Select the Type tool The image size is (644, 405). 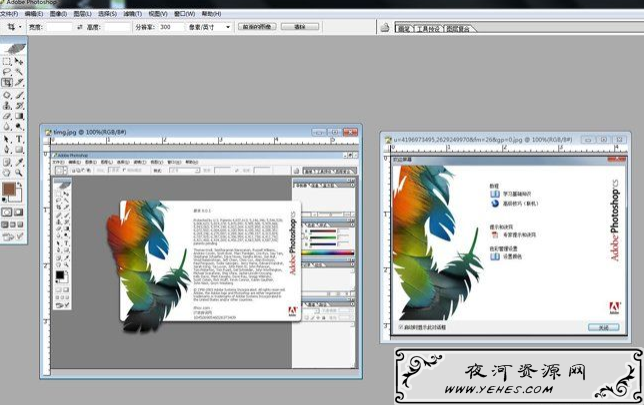19,139
